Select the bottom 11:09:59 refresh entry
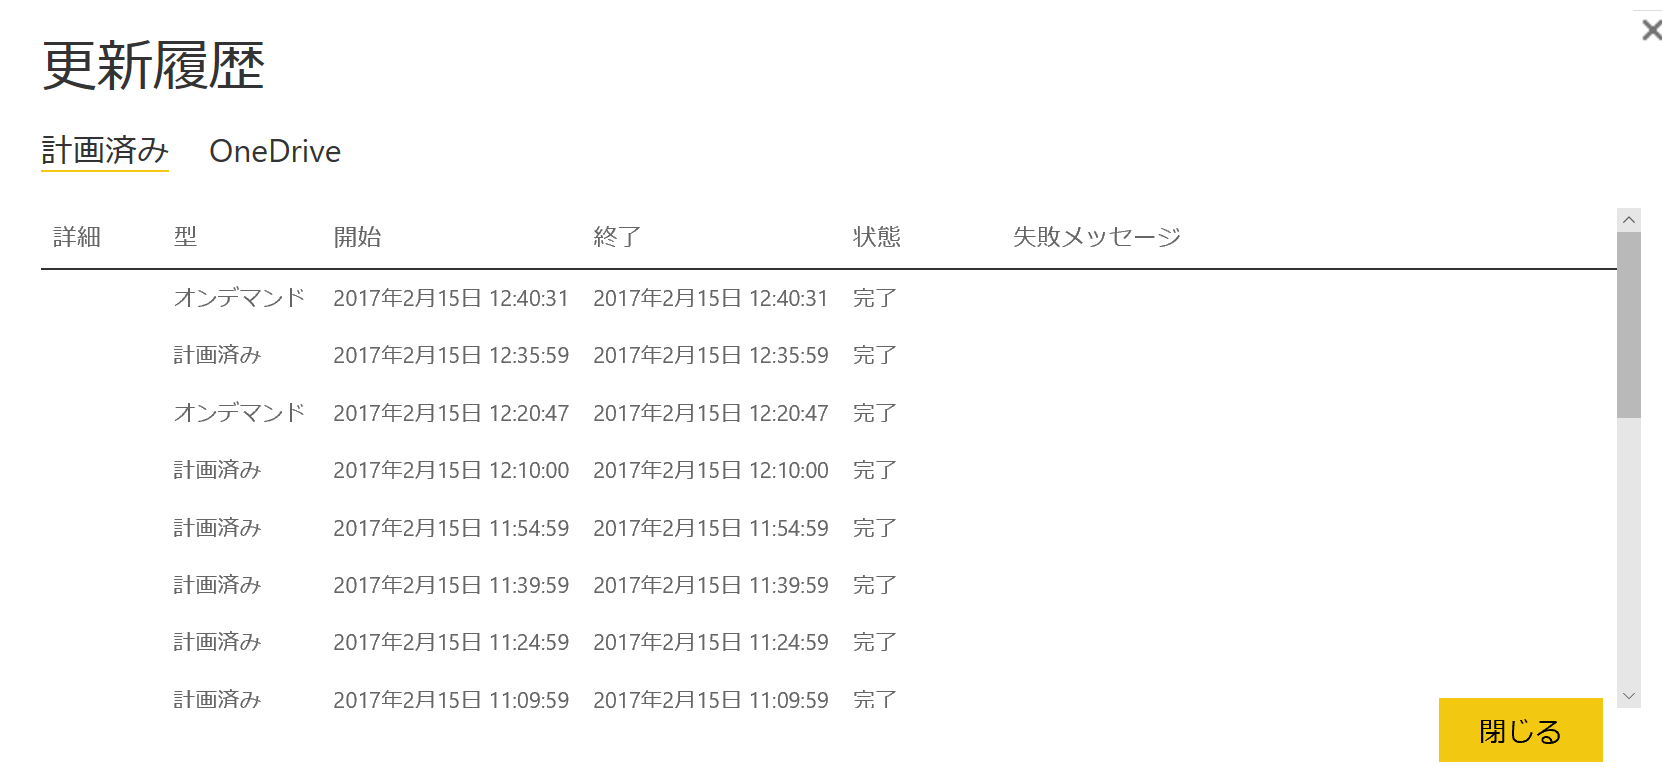Screen dimensions: 1662x779 tap(500, 699)
